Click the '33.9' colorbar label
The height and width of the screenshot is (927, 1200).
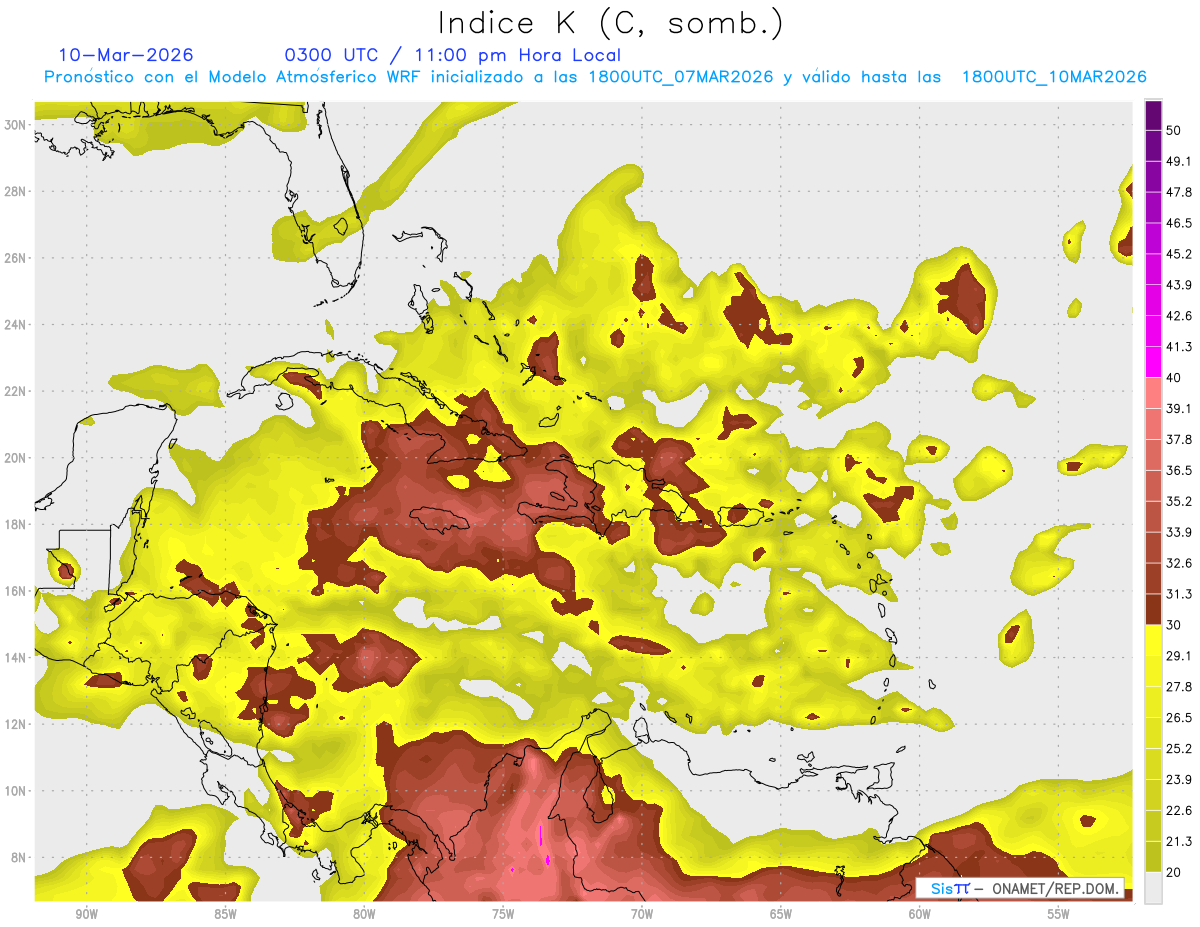point(1179,532)
